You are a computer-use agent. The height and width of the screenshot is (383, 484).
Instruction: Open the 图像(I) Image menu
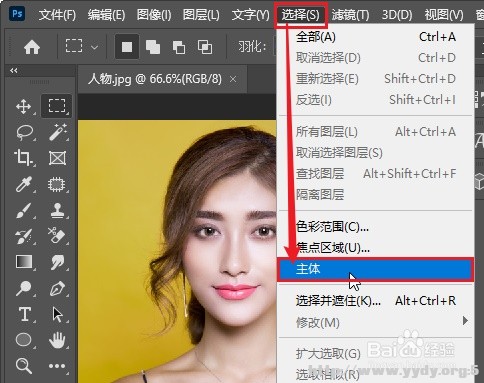coord(154,15)
